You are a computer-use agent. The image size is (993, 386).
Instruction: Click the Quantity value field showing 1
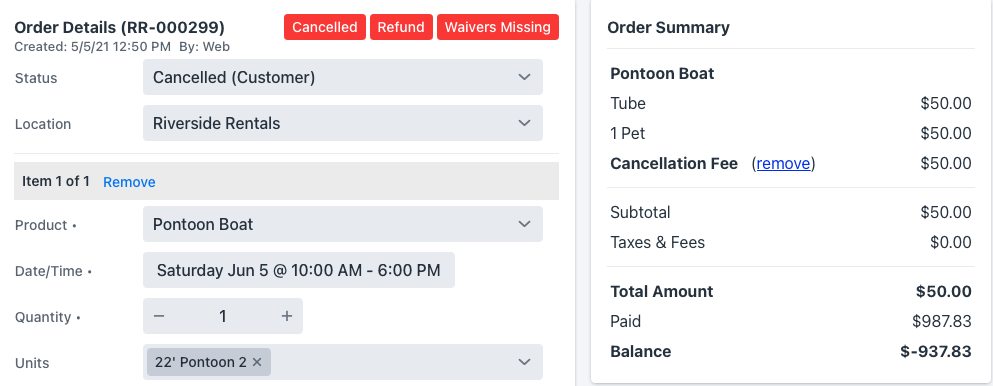[x=223, y=316]
